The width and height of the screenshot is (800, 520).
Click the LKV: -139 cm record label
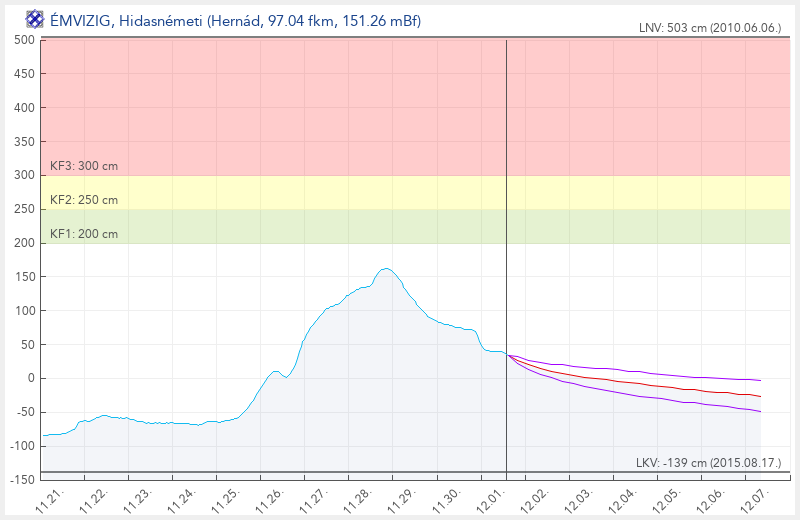(x=707, y=462)
